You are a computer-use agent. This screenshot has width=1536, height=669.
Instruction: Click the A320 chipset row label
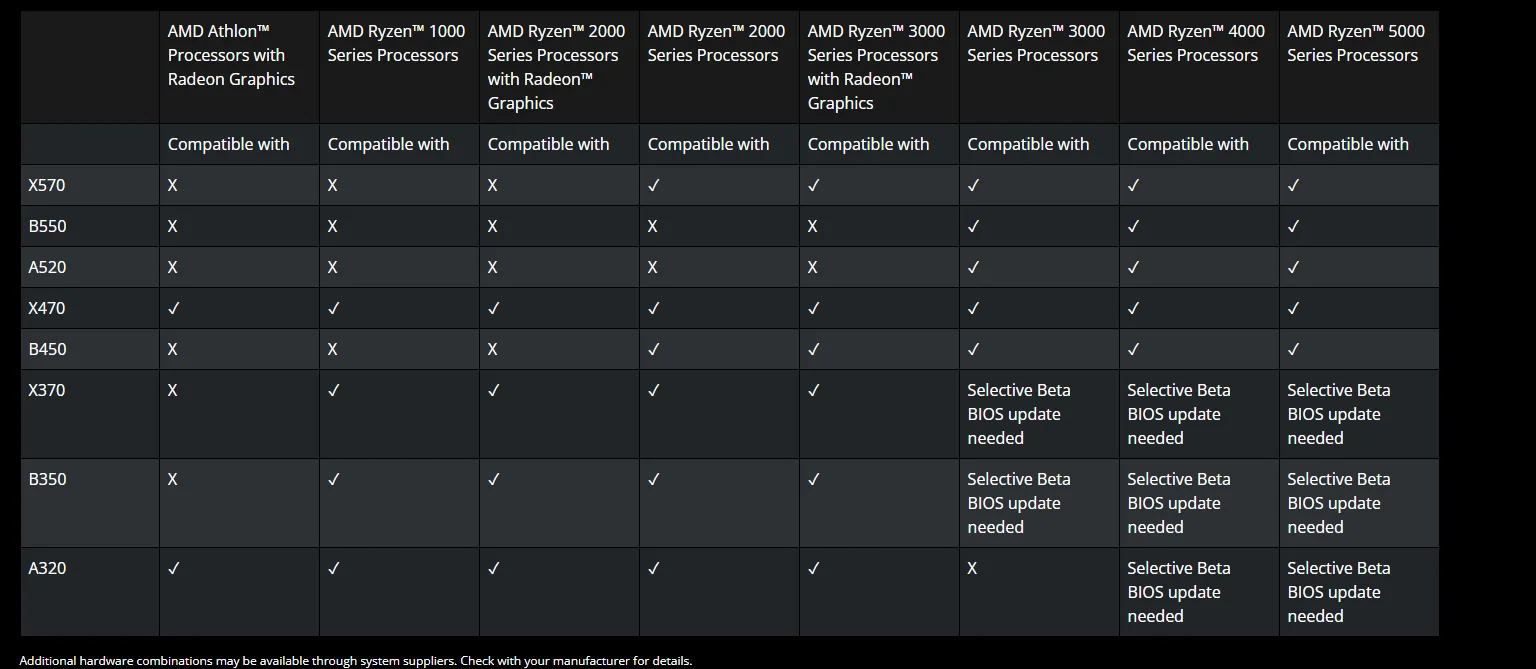47,568
